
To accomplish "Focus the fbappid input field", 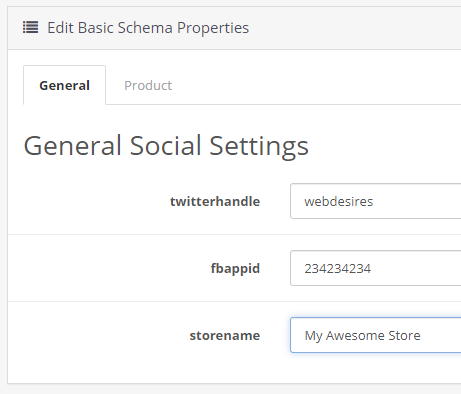I will click(376, 268).
